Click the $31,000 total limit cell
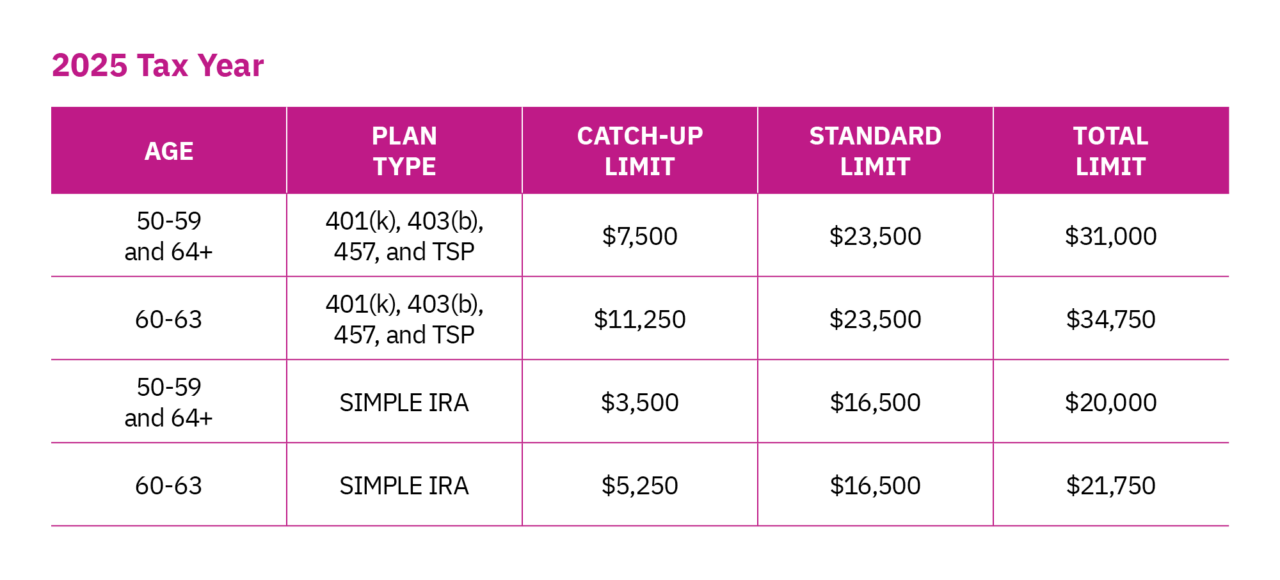 click(1111, 236)
